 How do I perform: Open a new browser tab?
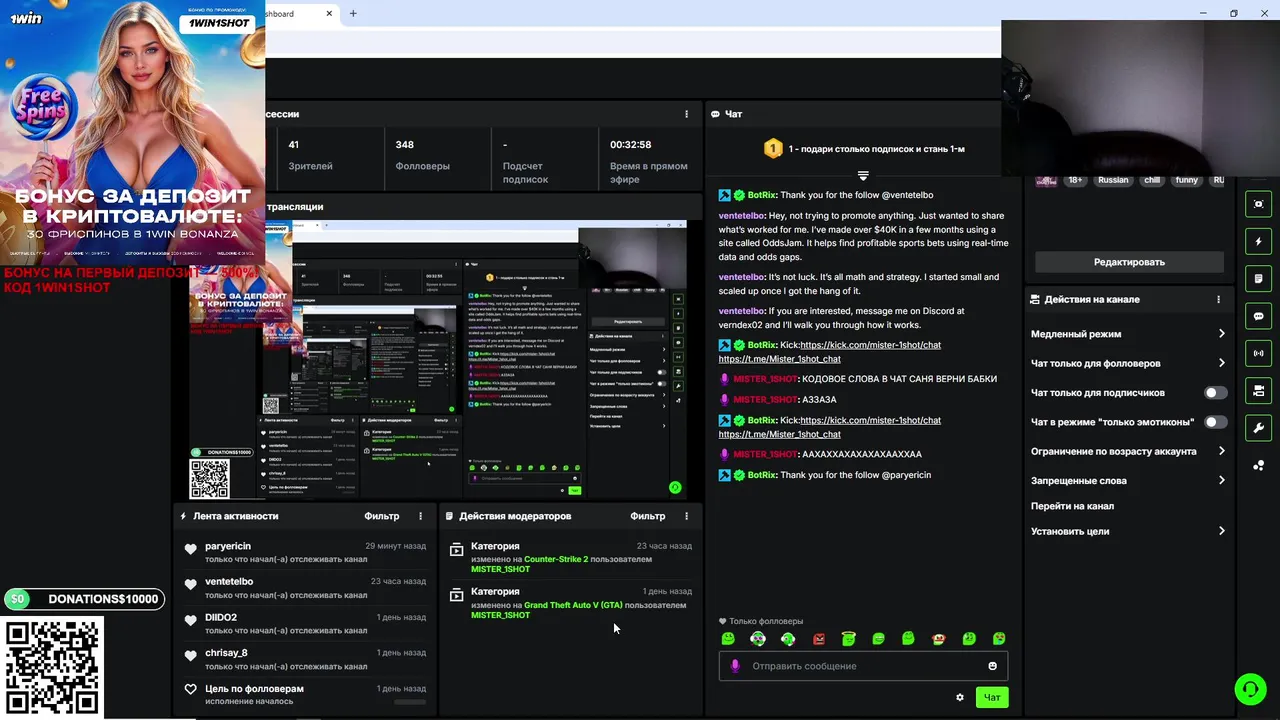[x=353, y=14]
